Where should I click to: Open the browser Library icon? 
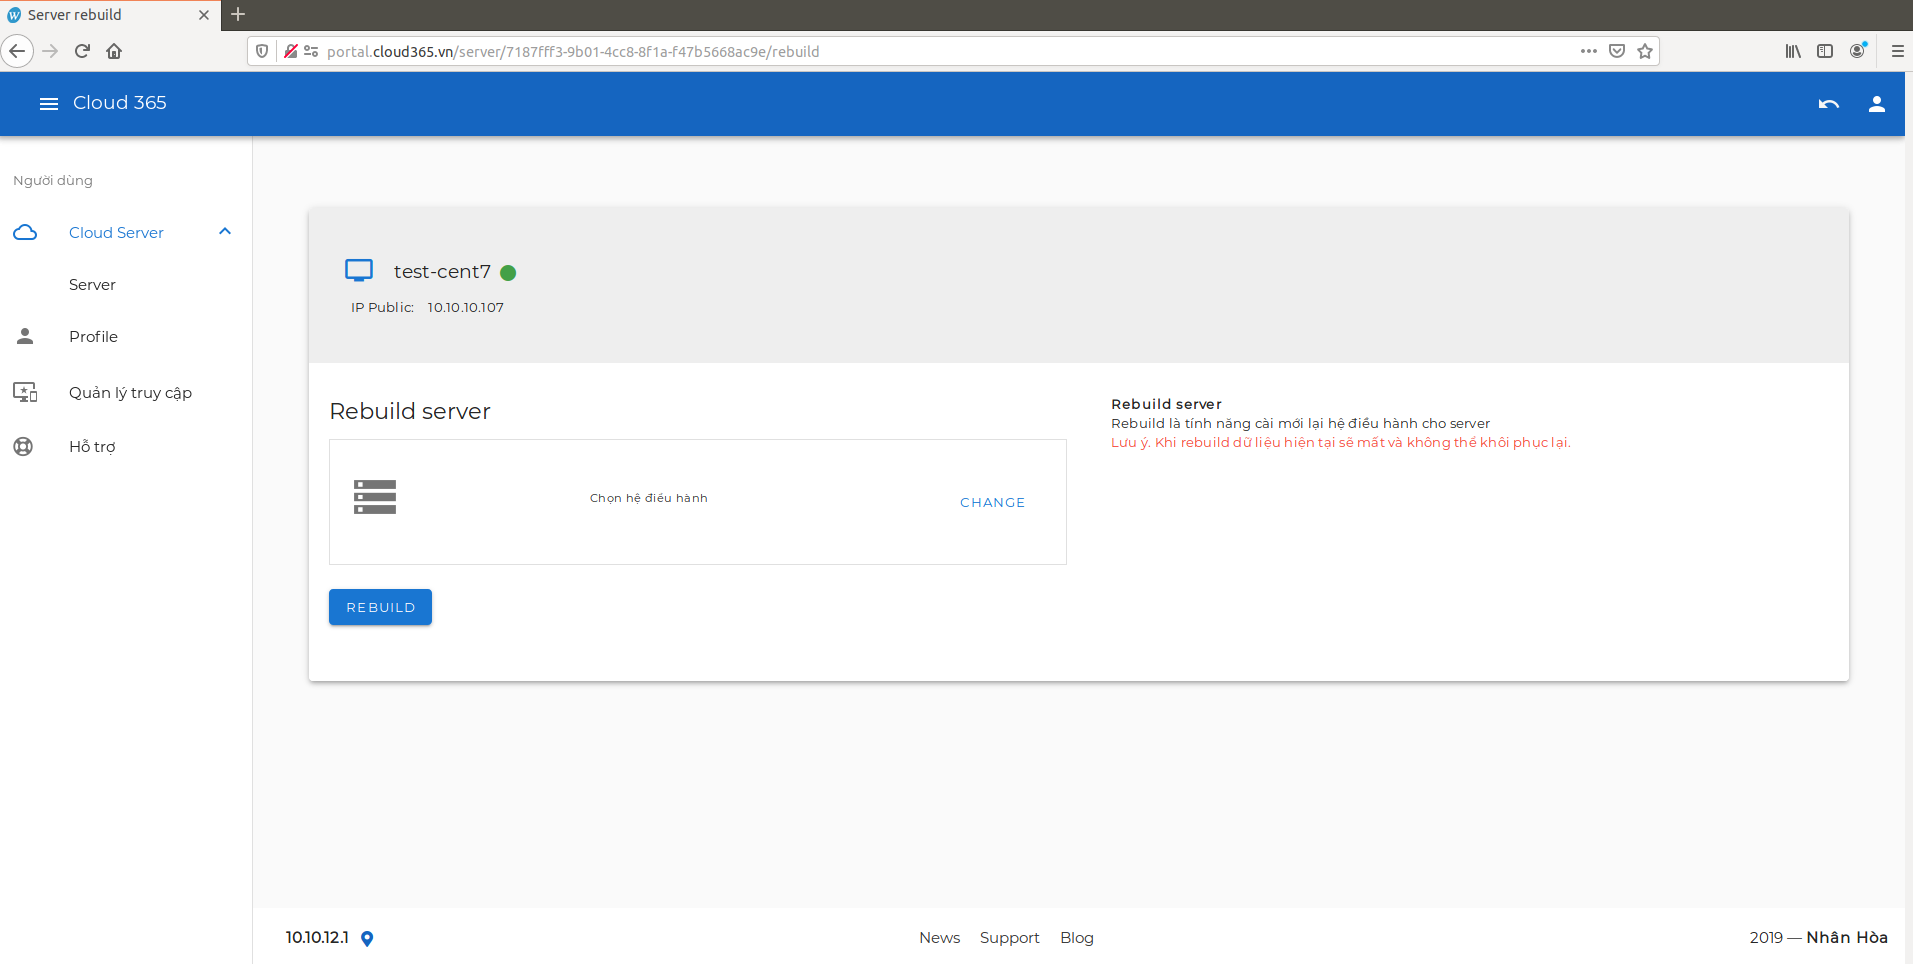(x=1793, y=51)
